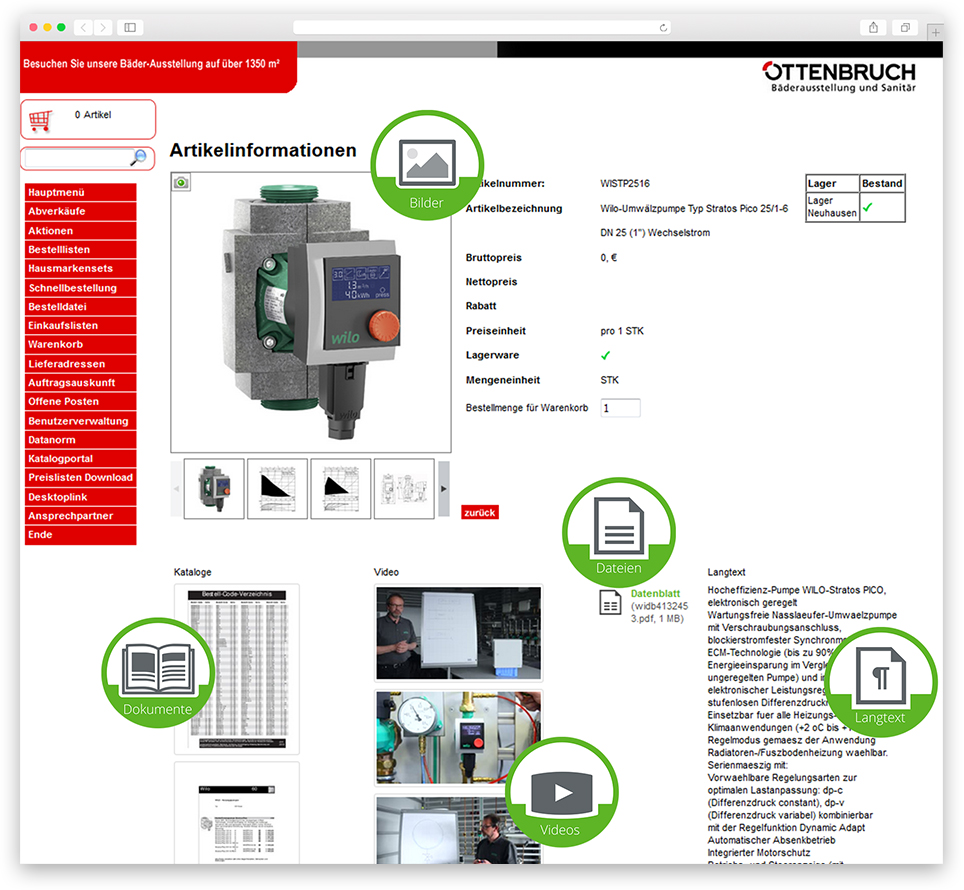Click the small green image zoom icon
Viewport: 964px width, 890px height.
coord(181,182)
